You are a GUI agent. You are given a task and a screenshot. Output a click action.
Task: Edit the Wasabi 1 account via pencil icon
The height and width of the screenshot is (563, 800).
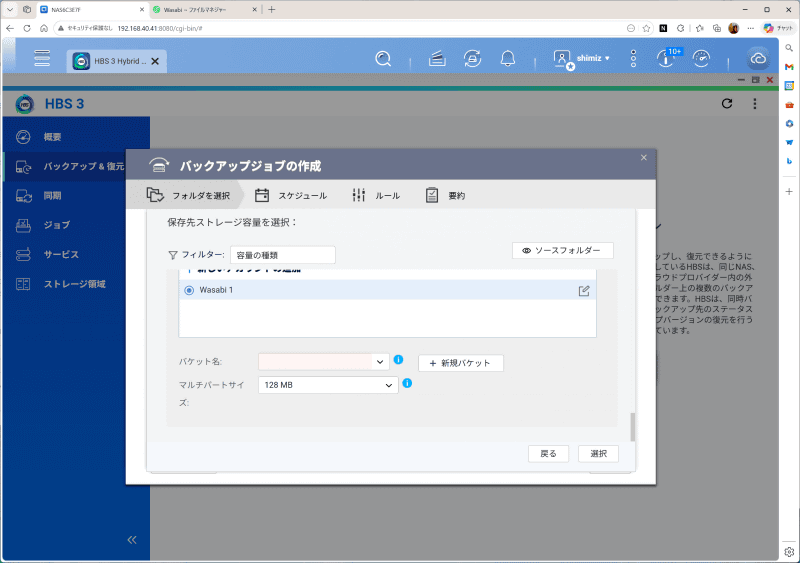584,290
